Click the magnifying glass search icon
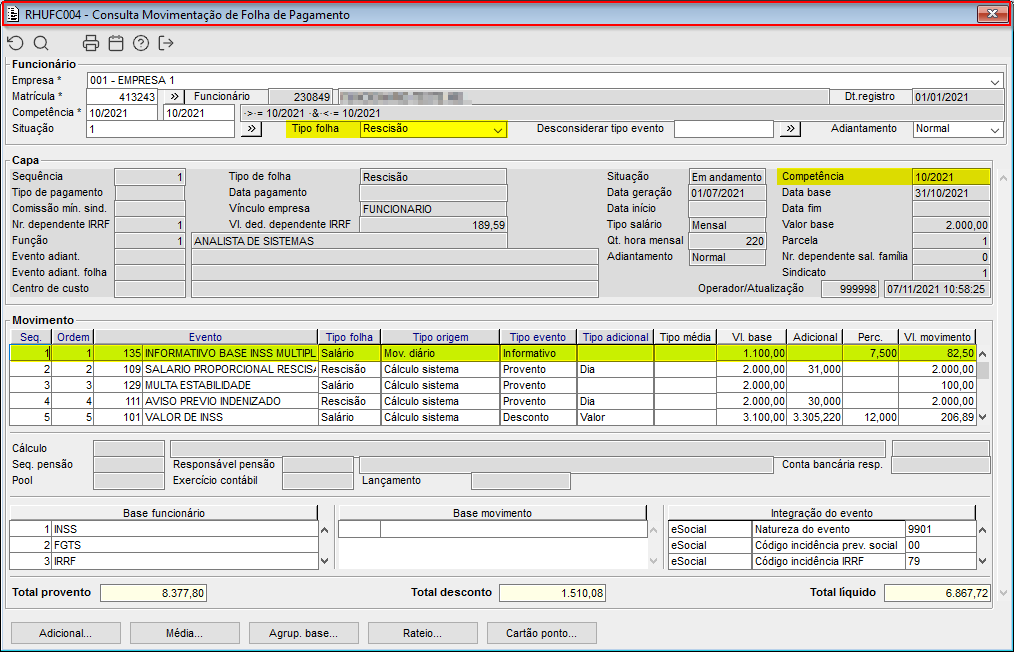The image size is (1014, 652). point(41,43)
